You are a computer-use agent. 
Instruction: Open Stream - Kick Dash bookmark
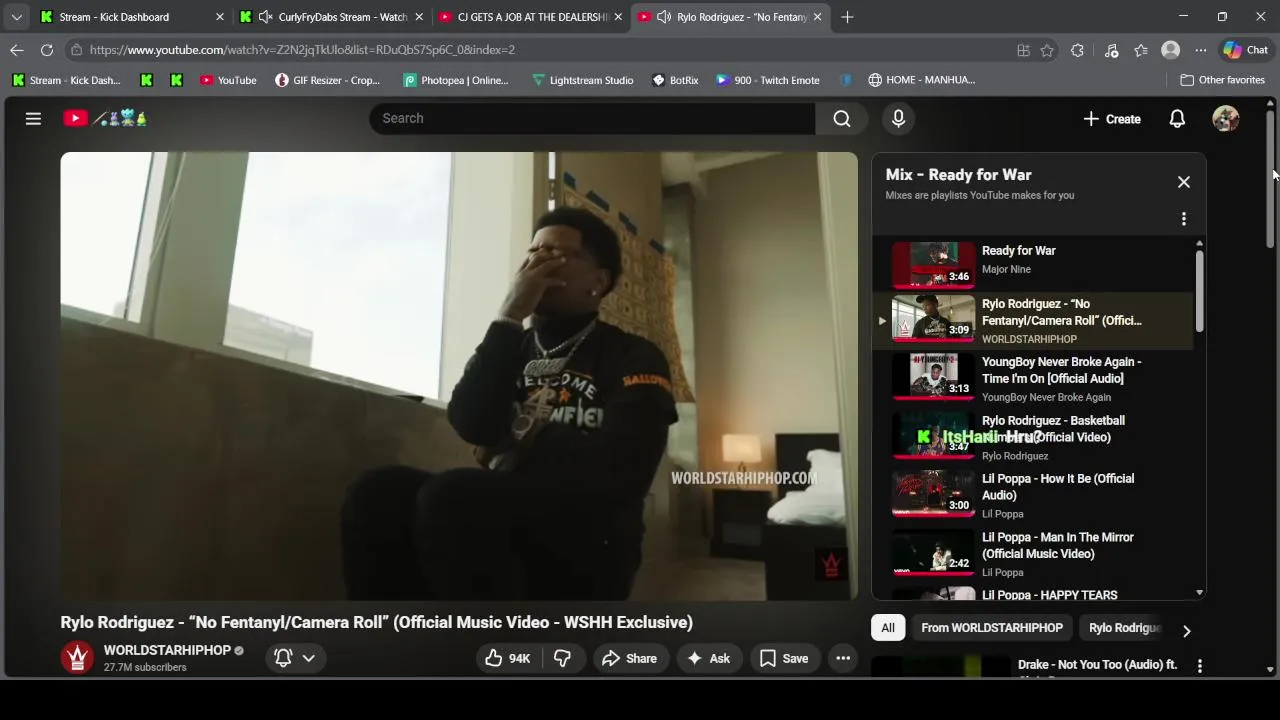tap(66, 80)
